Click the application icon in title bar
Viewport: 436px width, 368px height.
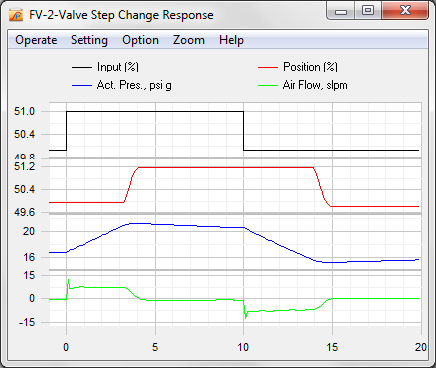click(x=16, y=14)
